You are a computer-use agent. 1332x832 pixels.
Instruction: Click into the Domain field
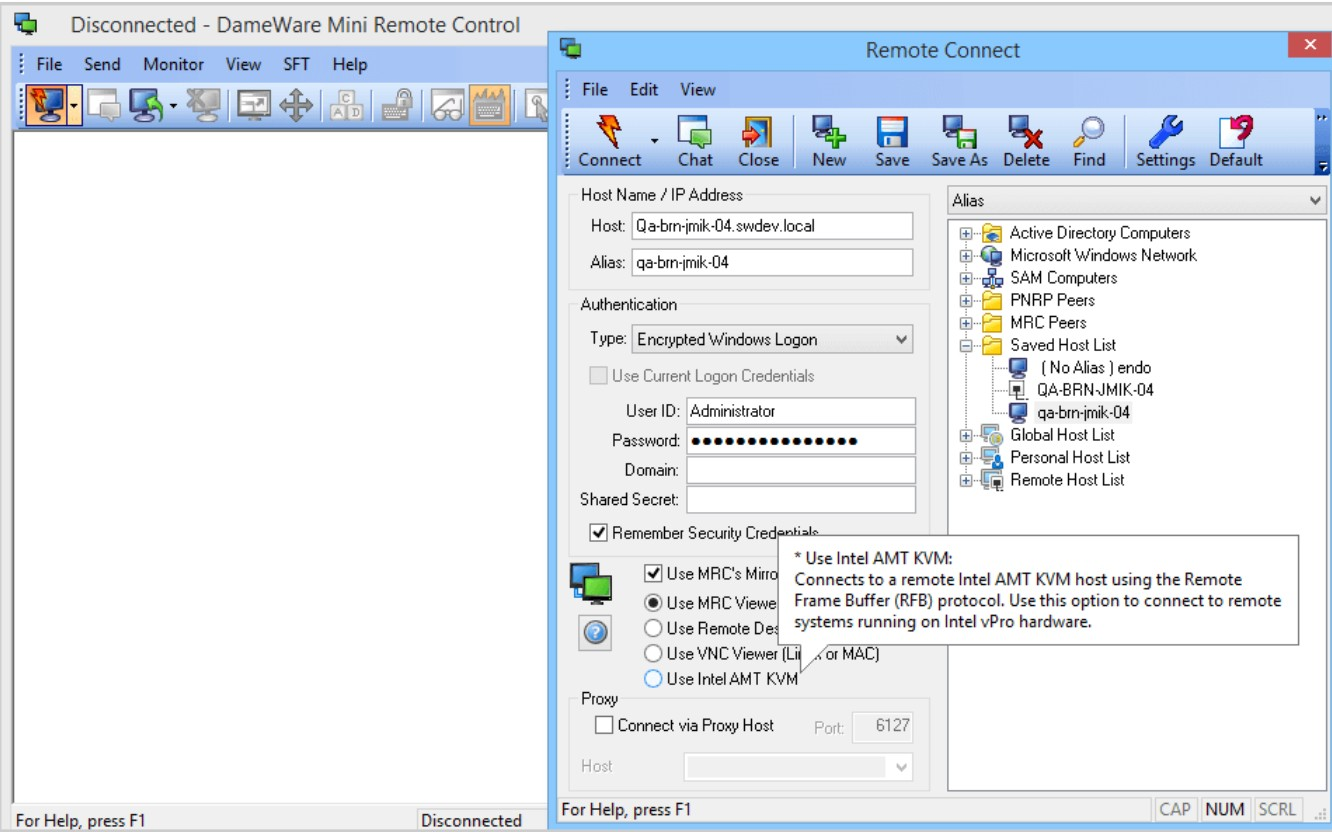click(x=801, y=470)
